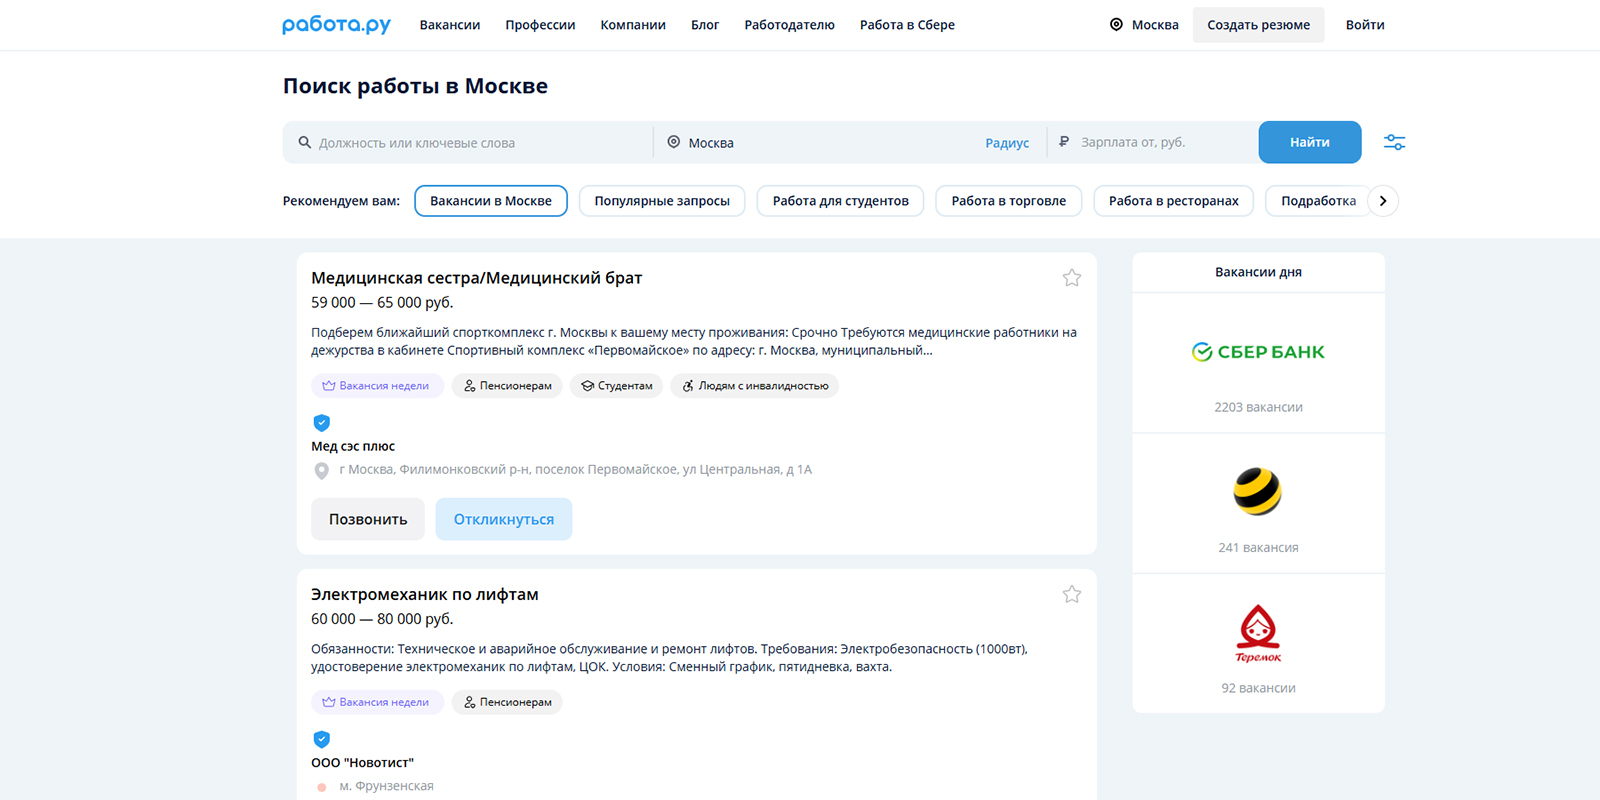Change city from Москва in header
The height and width of the screenshot is (800, 1600).
(x=1155, y=25)
